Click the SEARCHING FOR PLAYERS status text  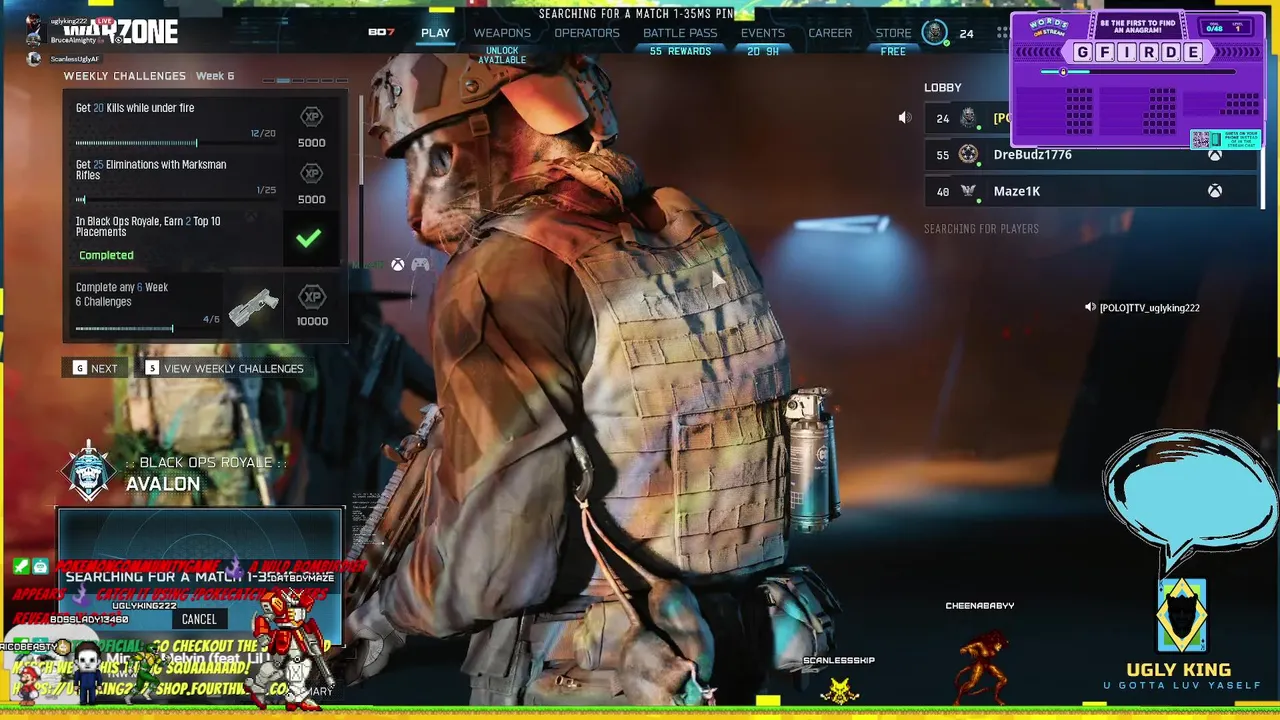(x=981, y=229)
